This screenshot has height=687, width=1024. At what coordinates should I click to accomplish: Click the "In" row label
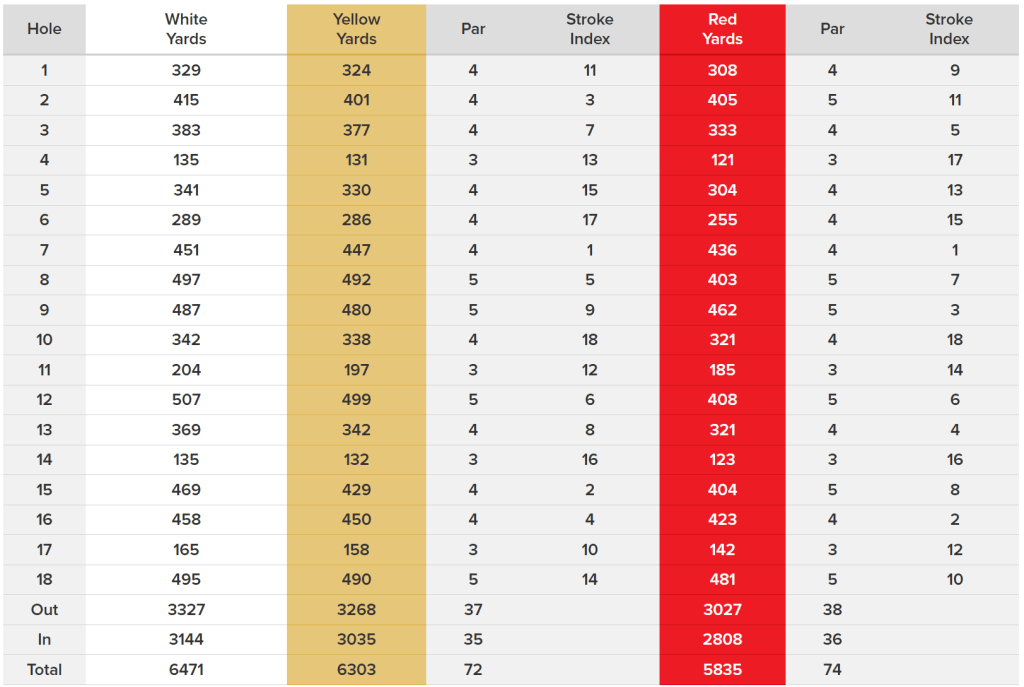click(x=44, y=639)
